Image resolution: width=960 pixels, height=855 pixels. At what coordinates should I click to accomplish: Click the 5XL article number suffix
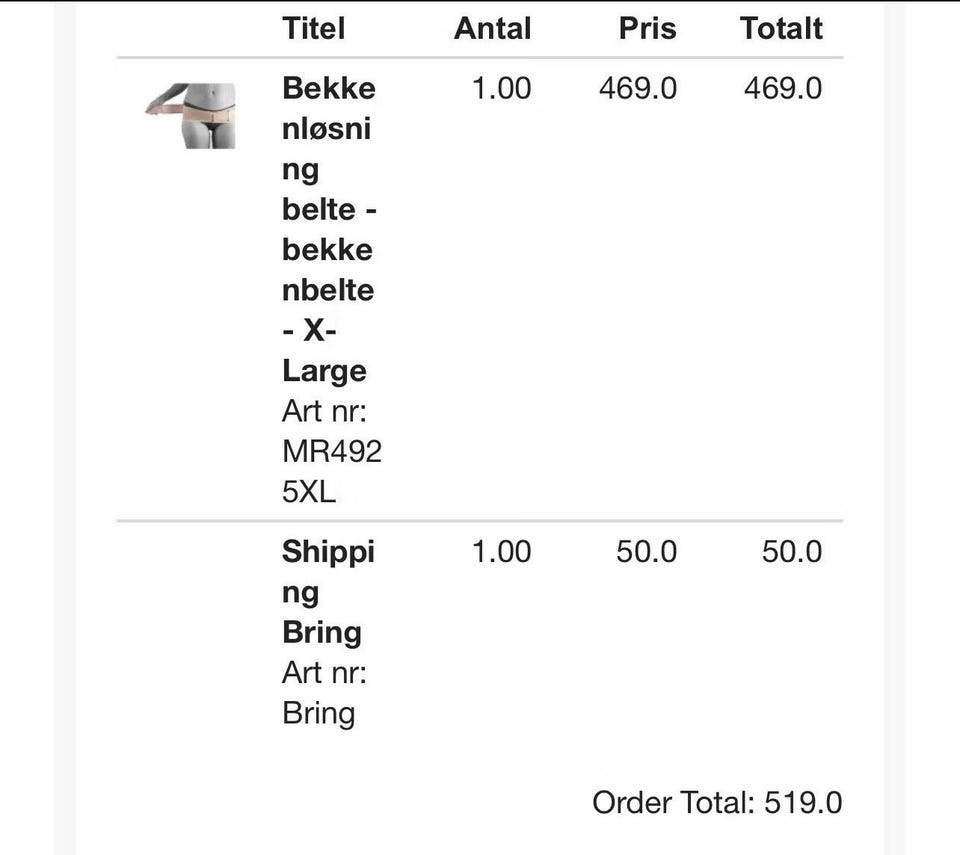coord(309,492)
